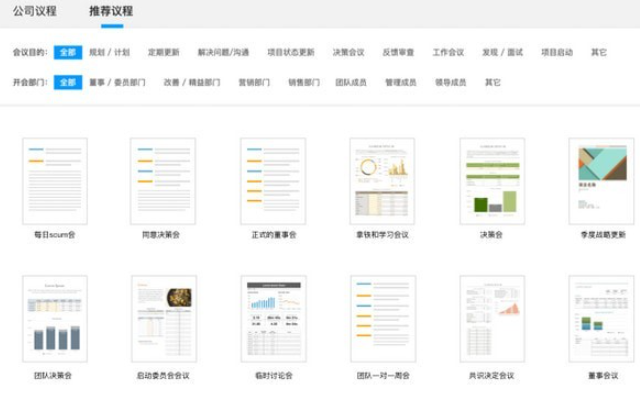The image size is (640, 396).
Task: Filter by 改善 / 精益部门 department
Action: pos(192,82)
